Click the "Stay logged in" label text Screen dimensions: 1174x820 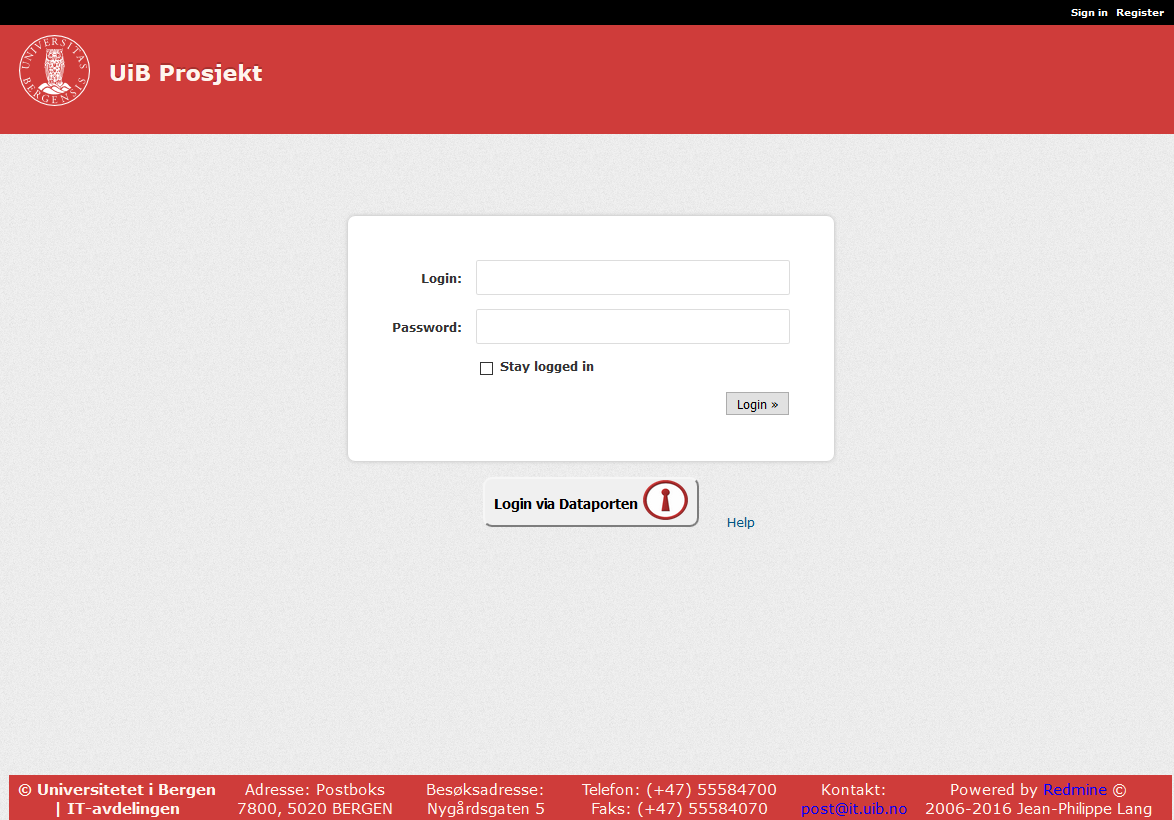coord(546,367)
